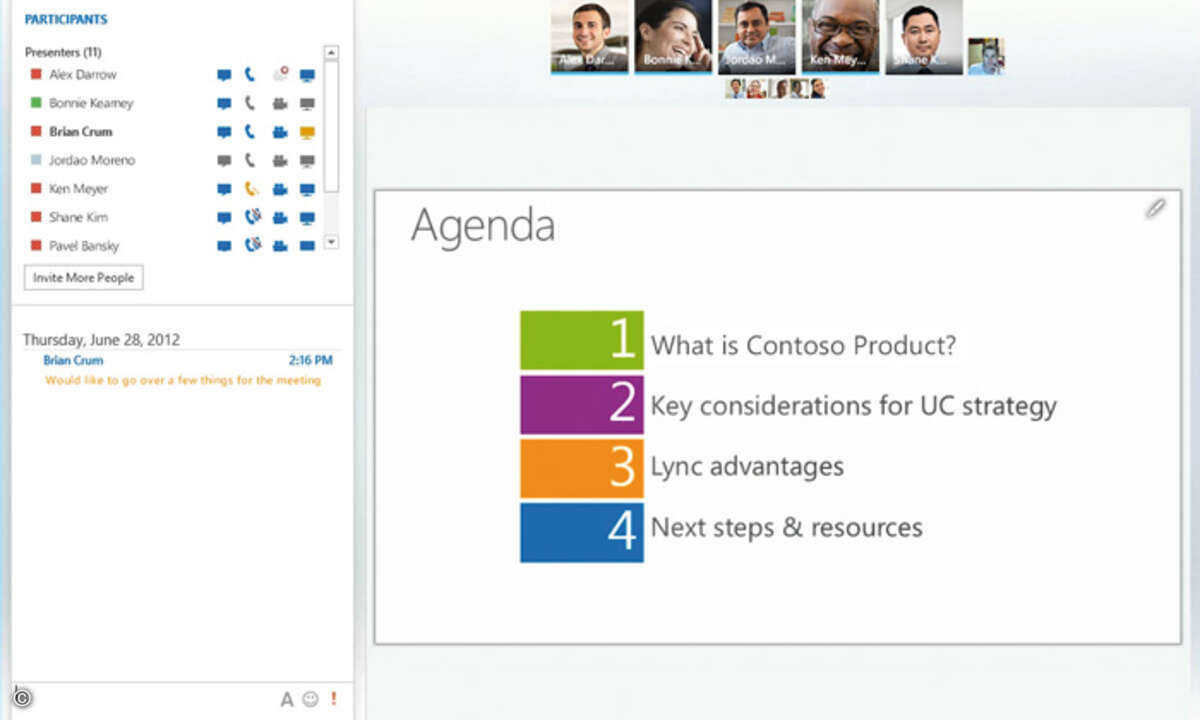The image size is (1200, 720).
Task: Click agenda item 1 green number tile
Action: point(582,341)
